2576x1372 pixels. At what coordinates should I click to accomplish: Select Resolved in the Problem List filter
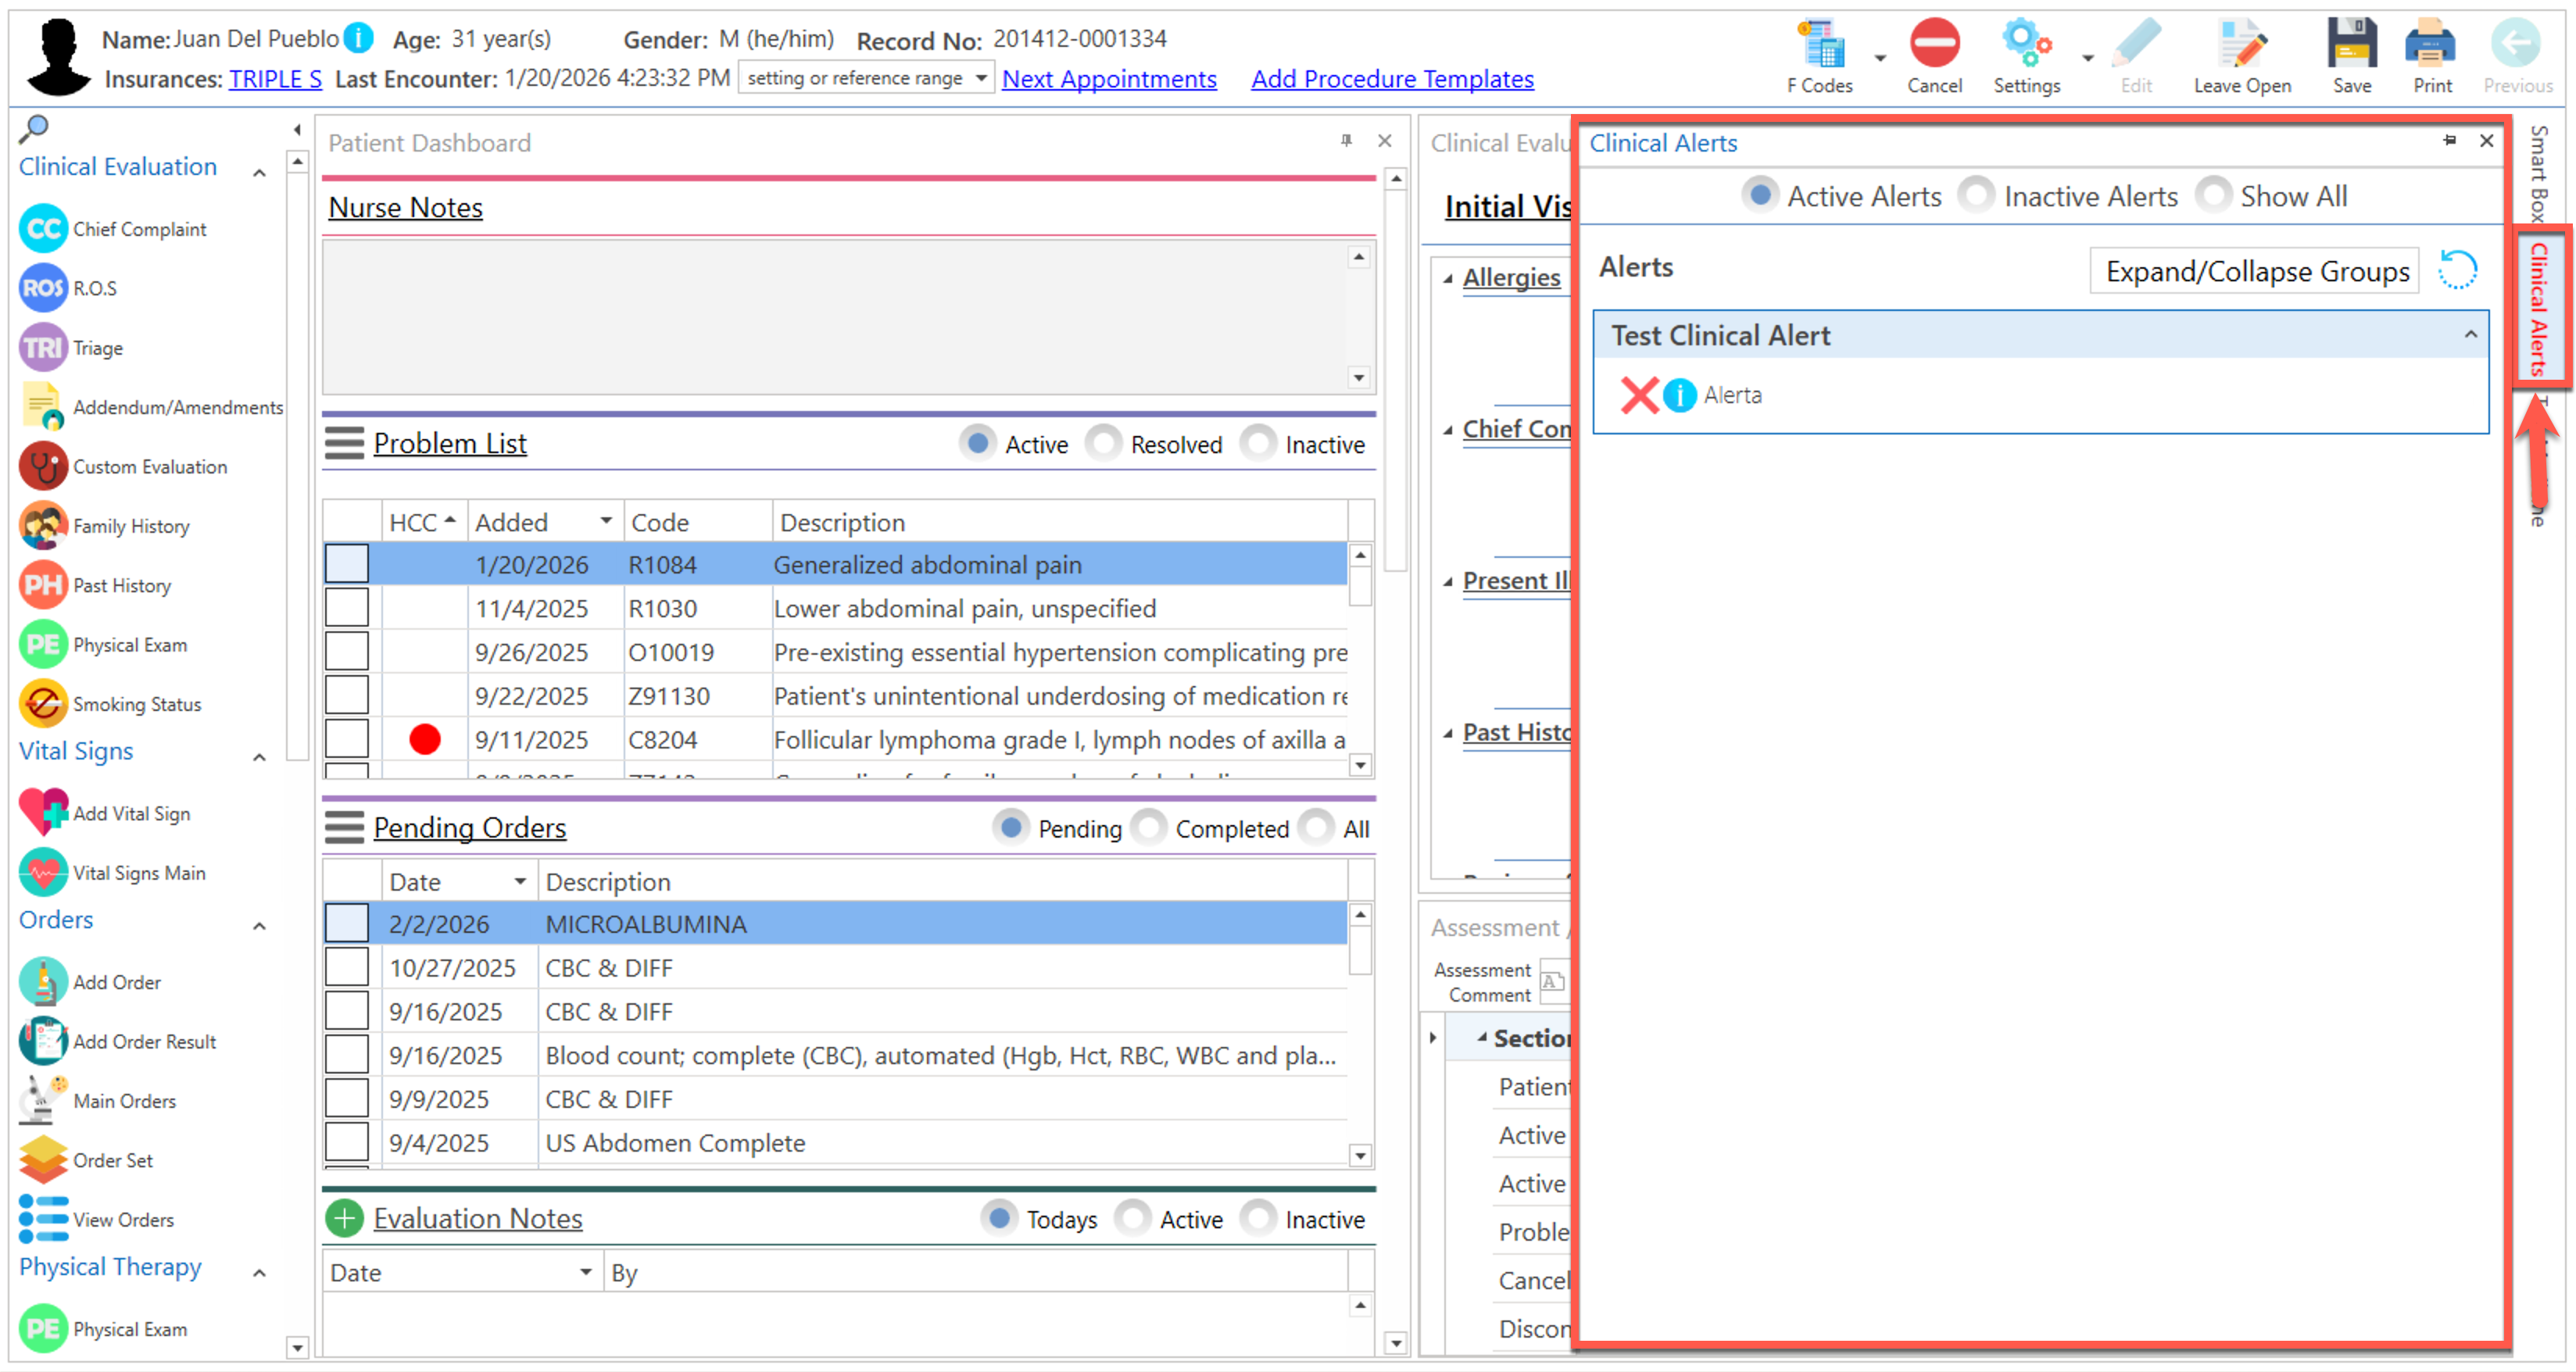click(1104, 443)
